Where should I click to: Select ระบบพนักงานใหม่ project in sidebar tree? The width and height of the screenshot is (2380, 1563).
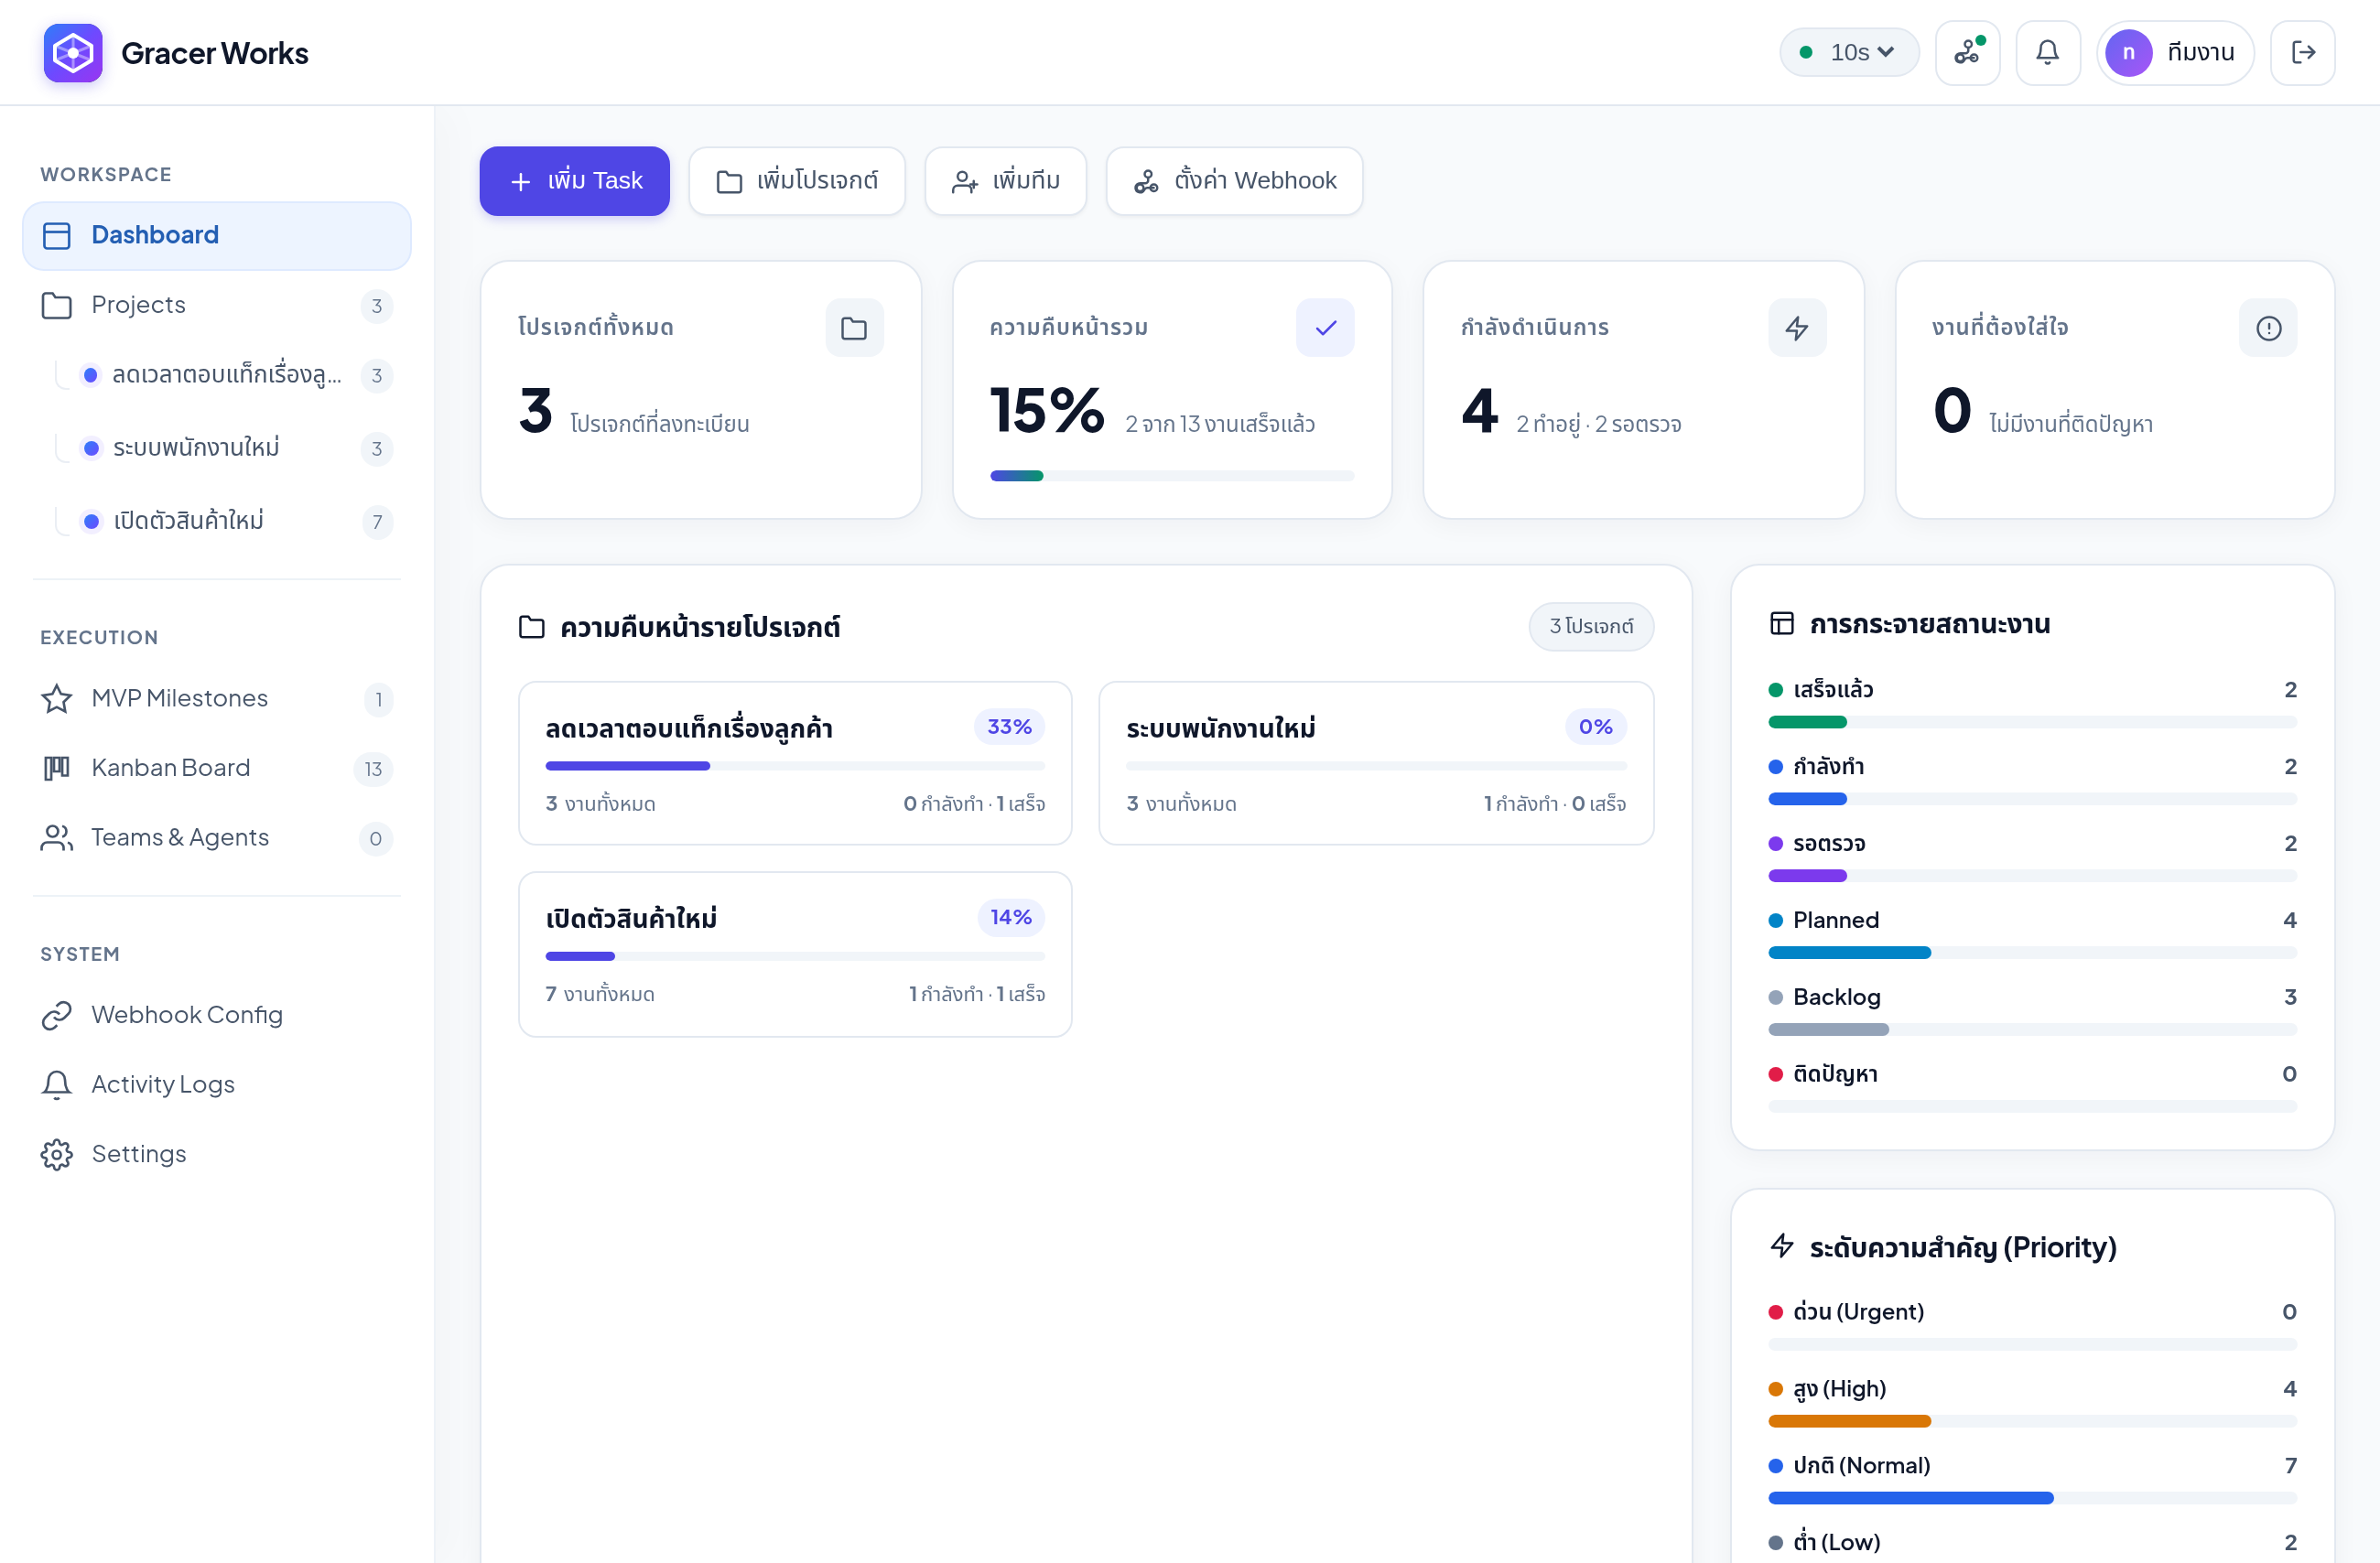point(232,448)
